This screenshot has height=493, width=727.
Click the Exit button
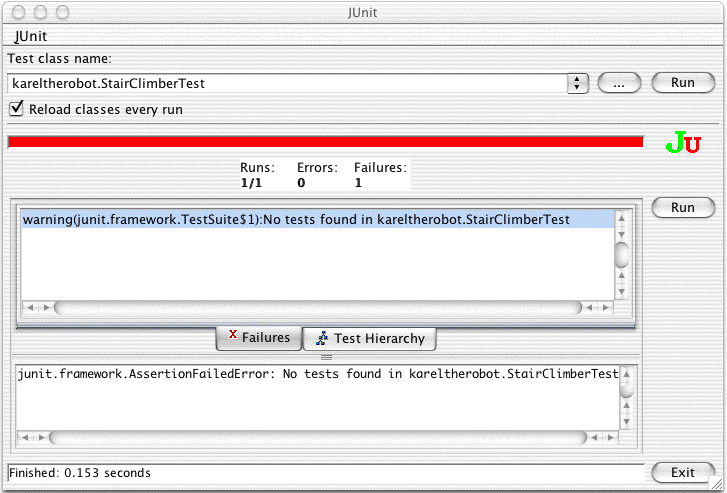point(683,472)
